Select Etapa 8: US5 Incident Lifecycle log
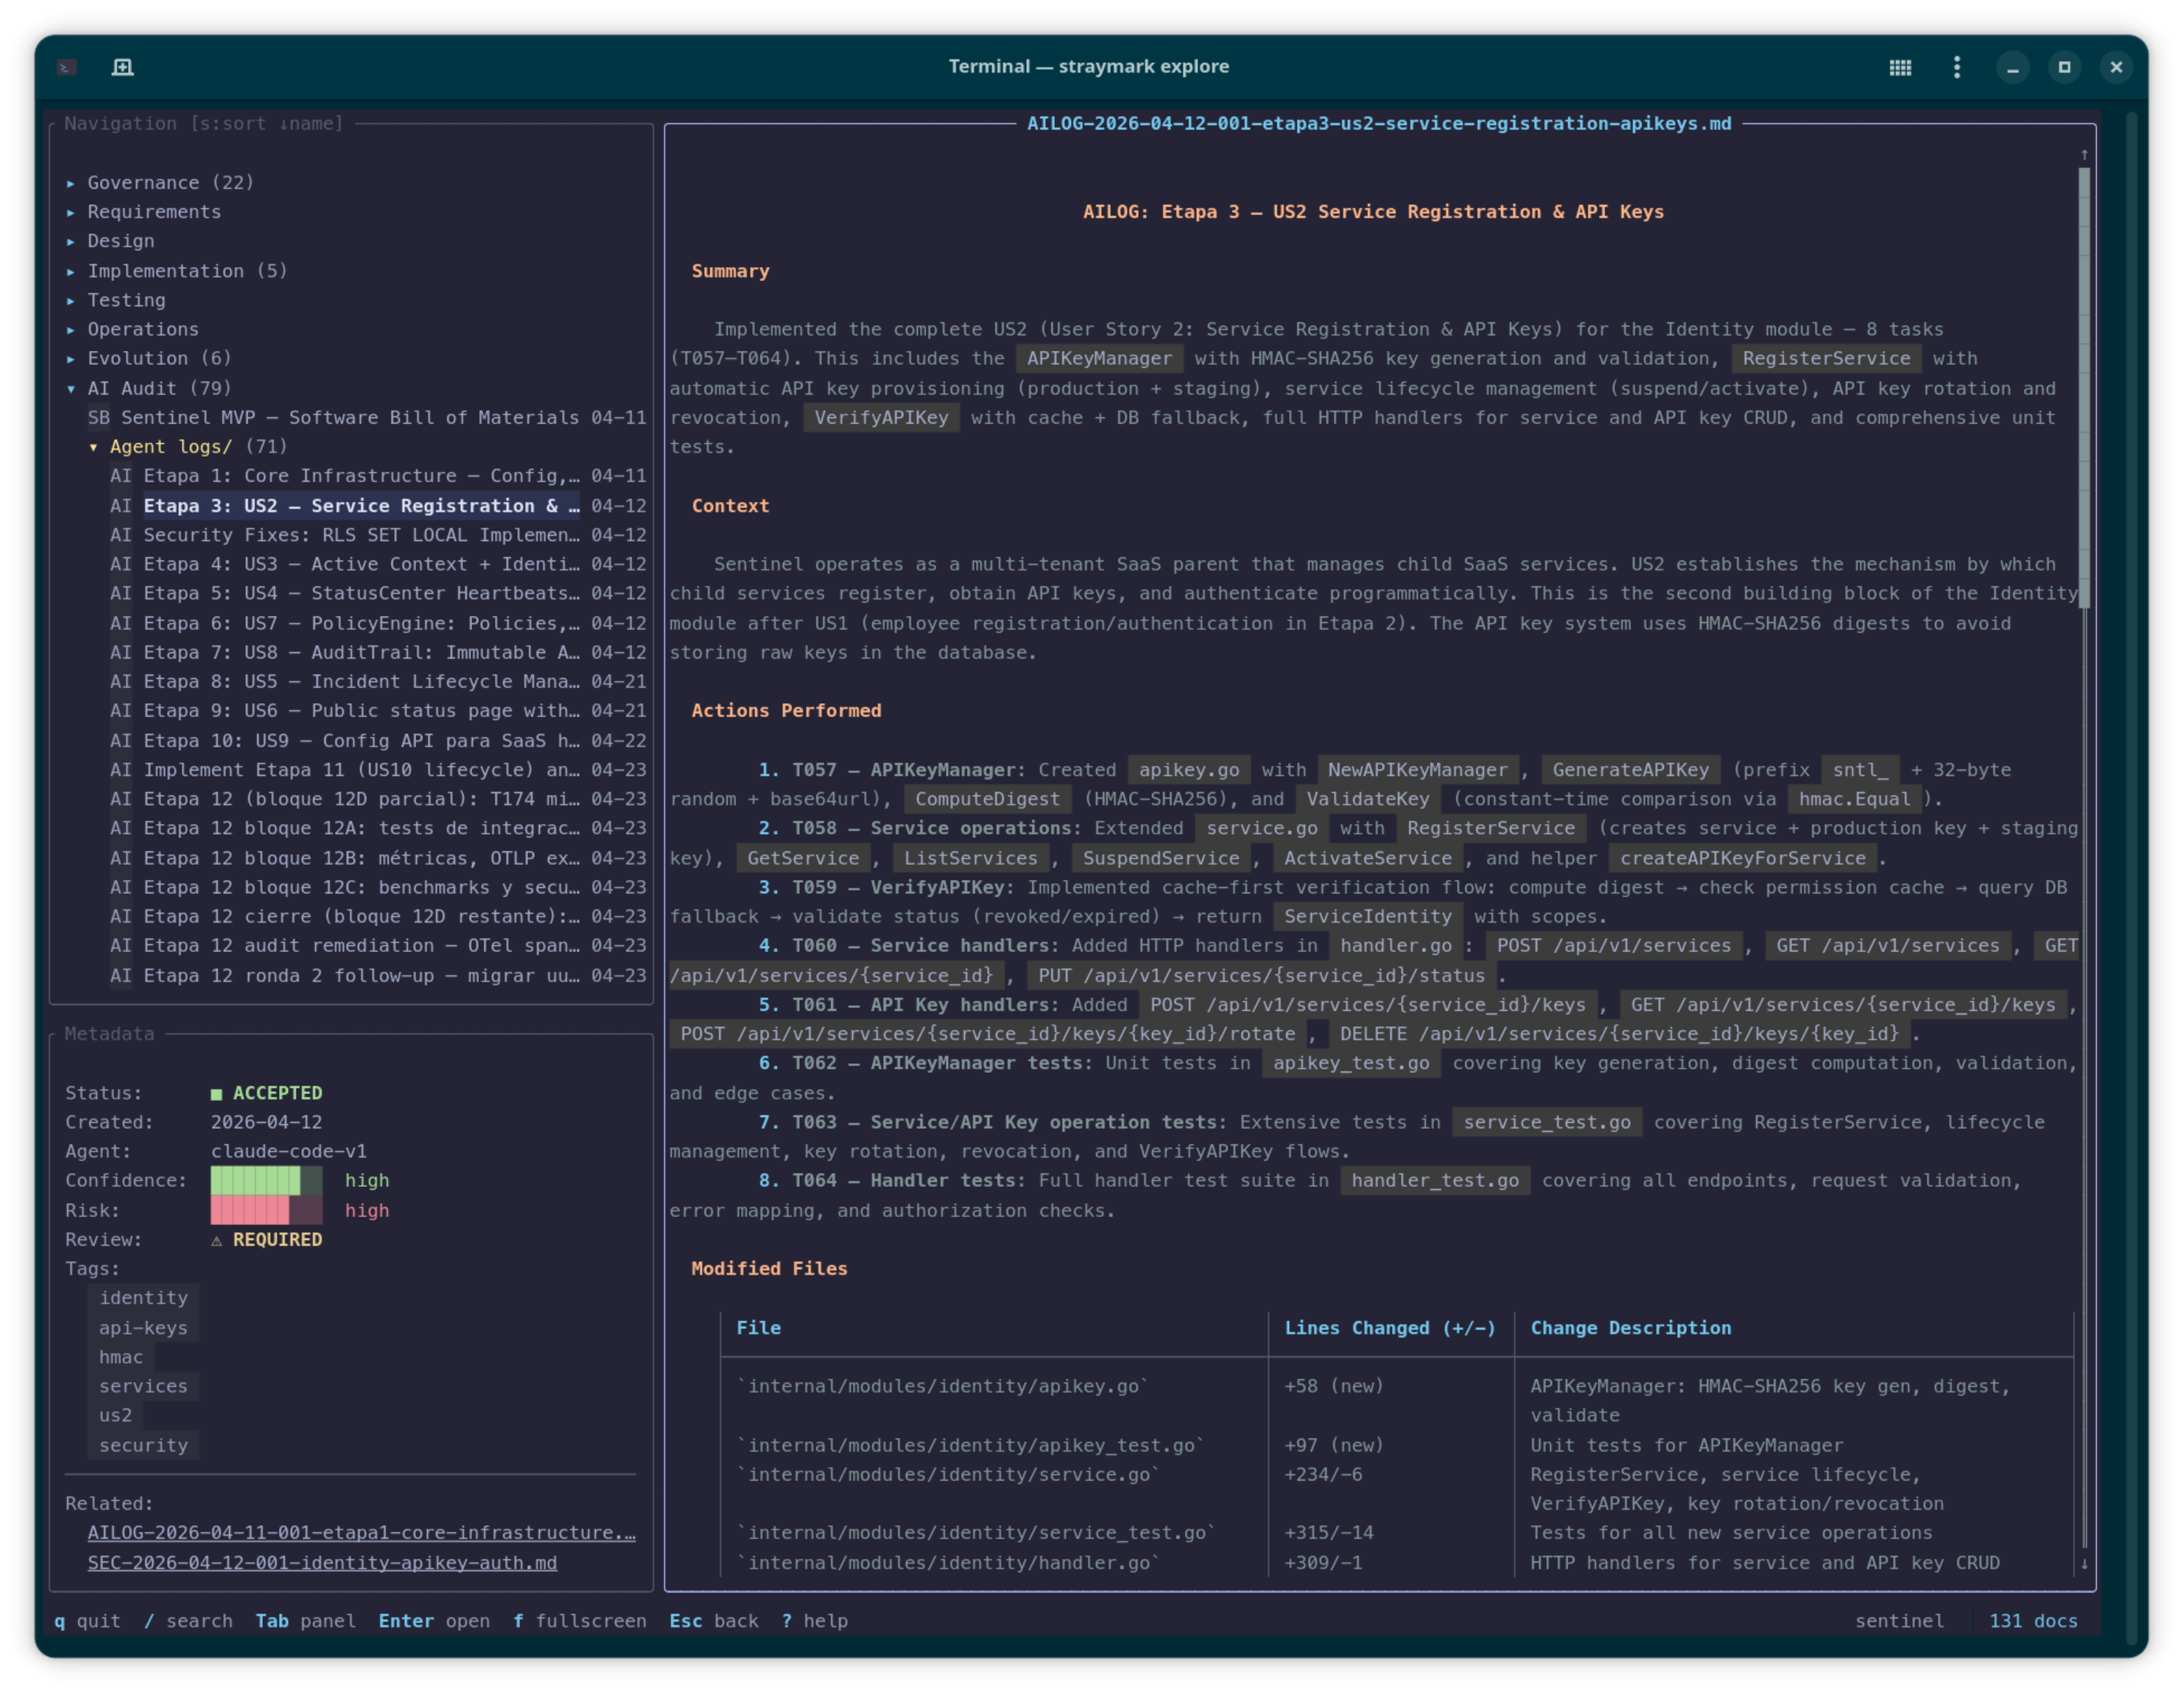Screen dimensions: 2184x1693 (x=378, y=681)
